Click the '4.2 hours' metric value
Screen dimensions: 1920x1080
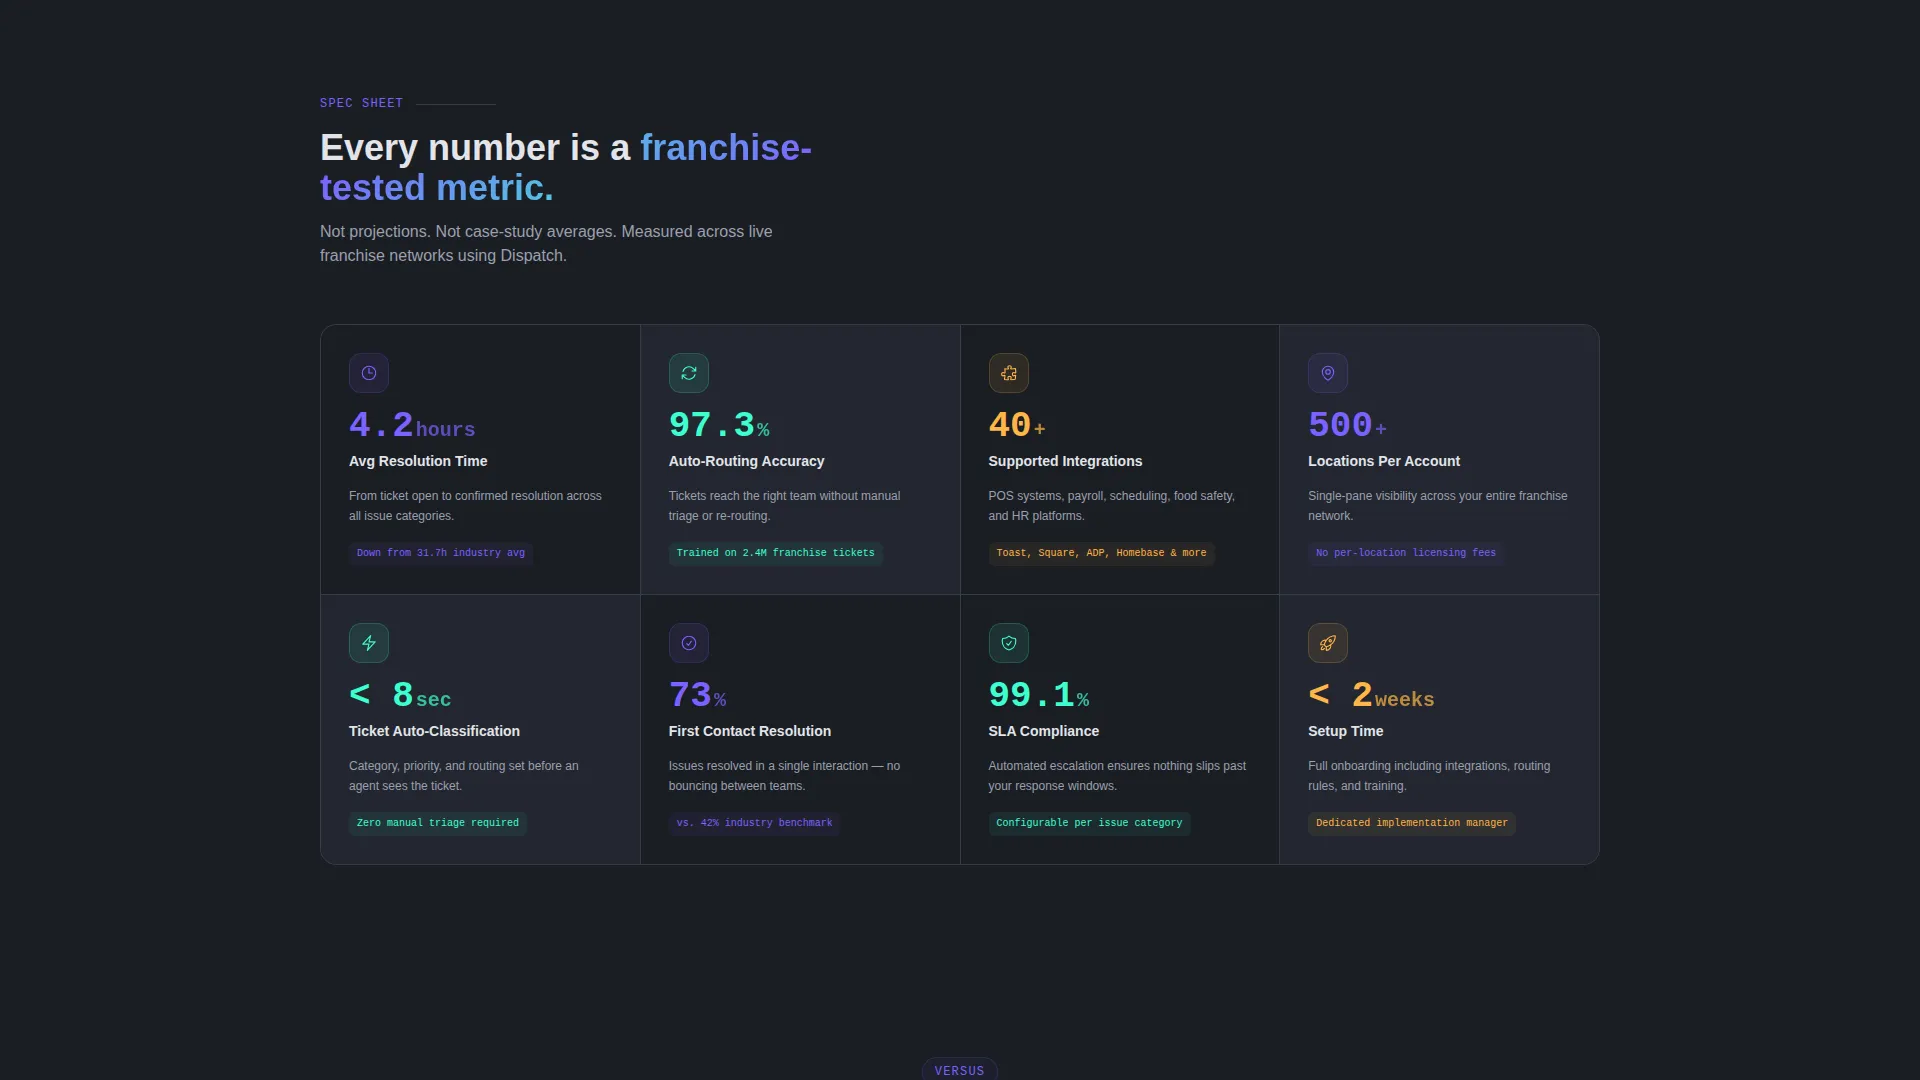tap(412, 425)
